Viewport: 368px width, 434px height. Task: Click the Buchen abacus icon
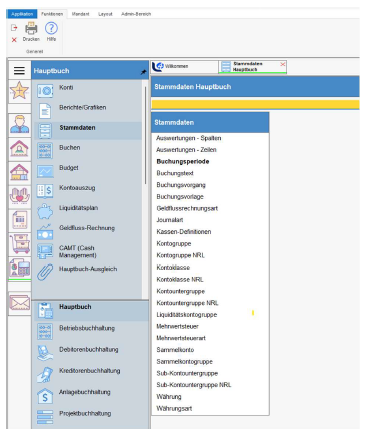coord(45,151)
